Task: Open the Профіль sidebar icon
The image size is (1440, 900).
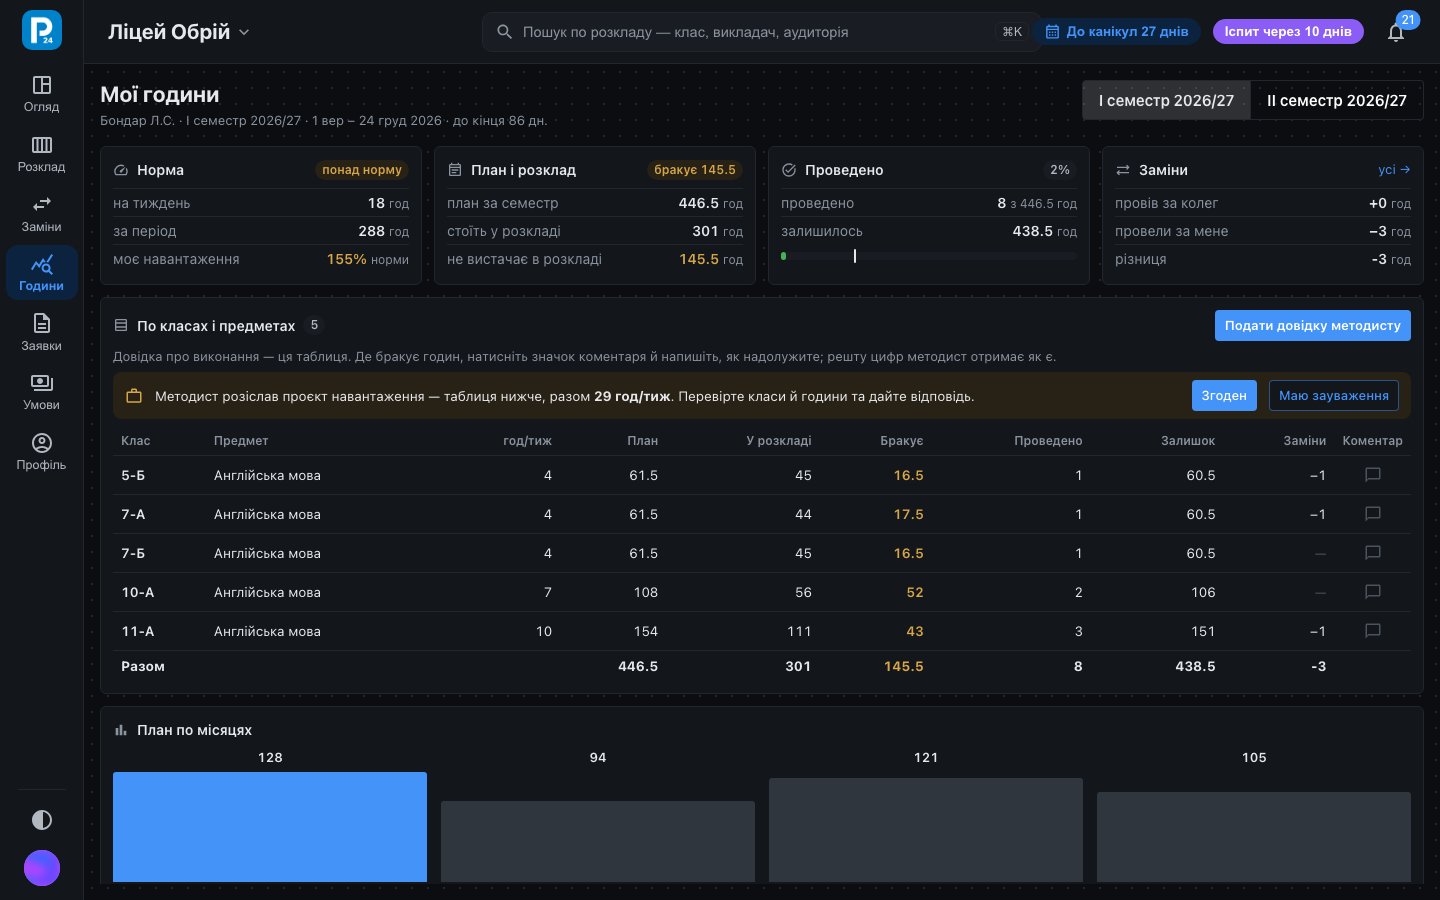Action: (x=42, y=452)
